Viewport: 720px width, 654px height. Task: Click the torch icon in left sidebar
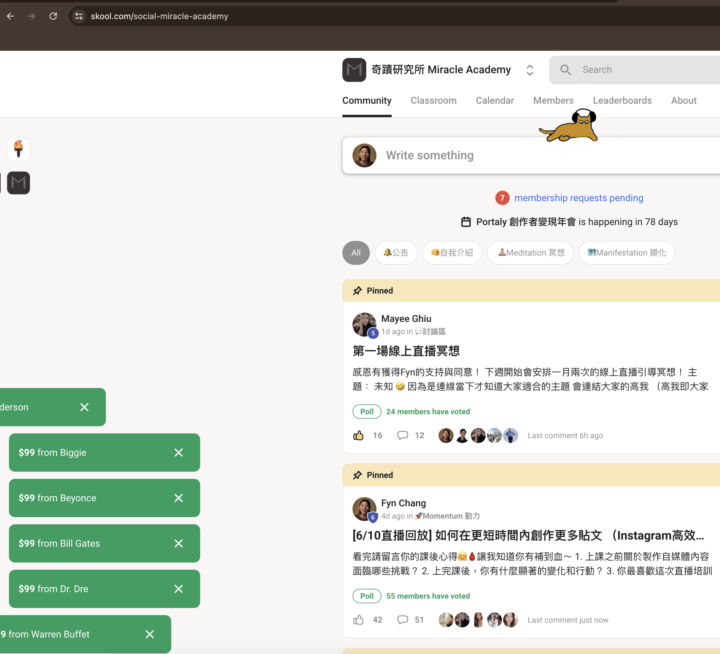tap(18, 149)
